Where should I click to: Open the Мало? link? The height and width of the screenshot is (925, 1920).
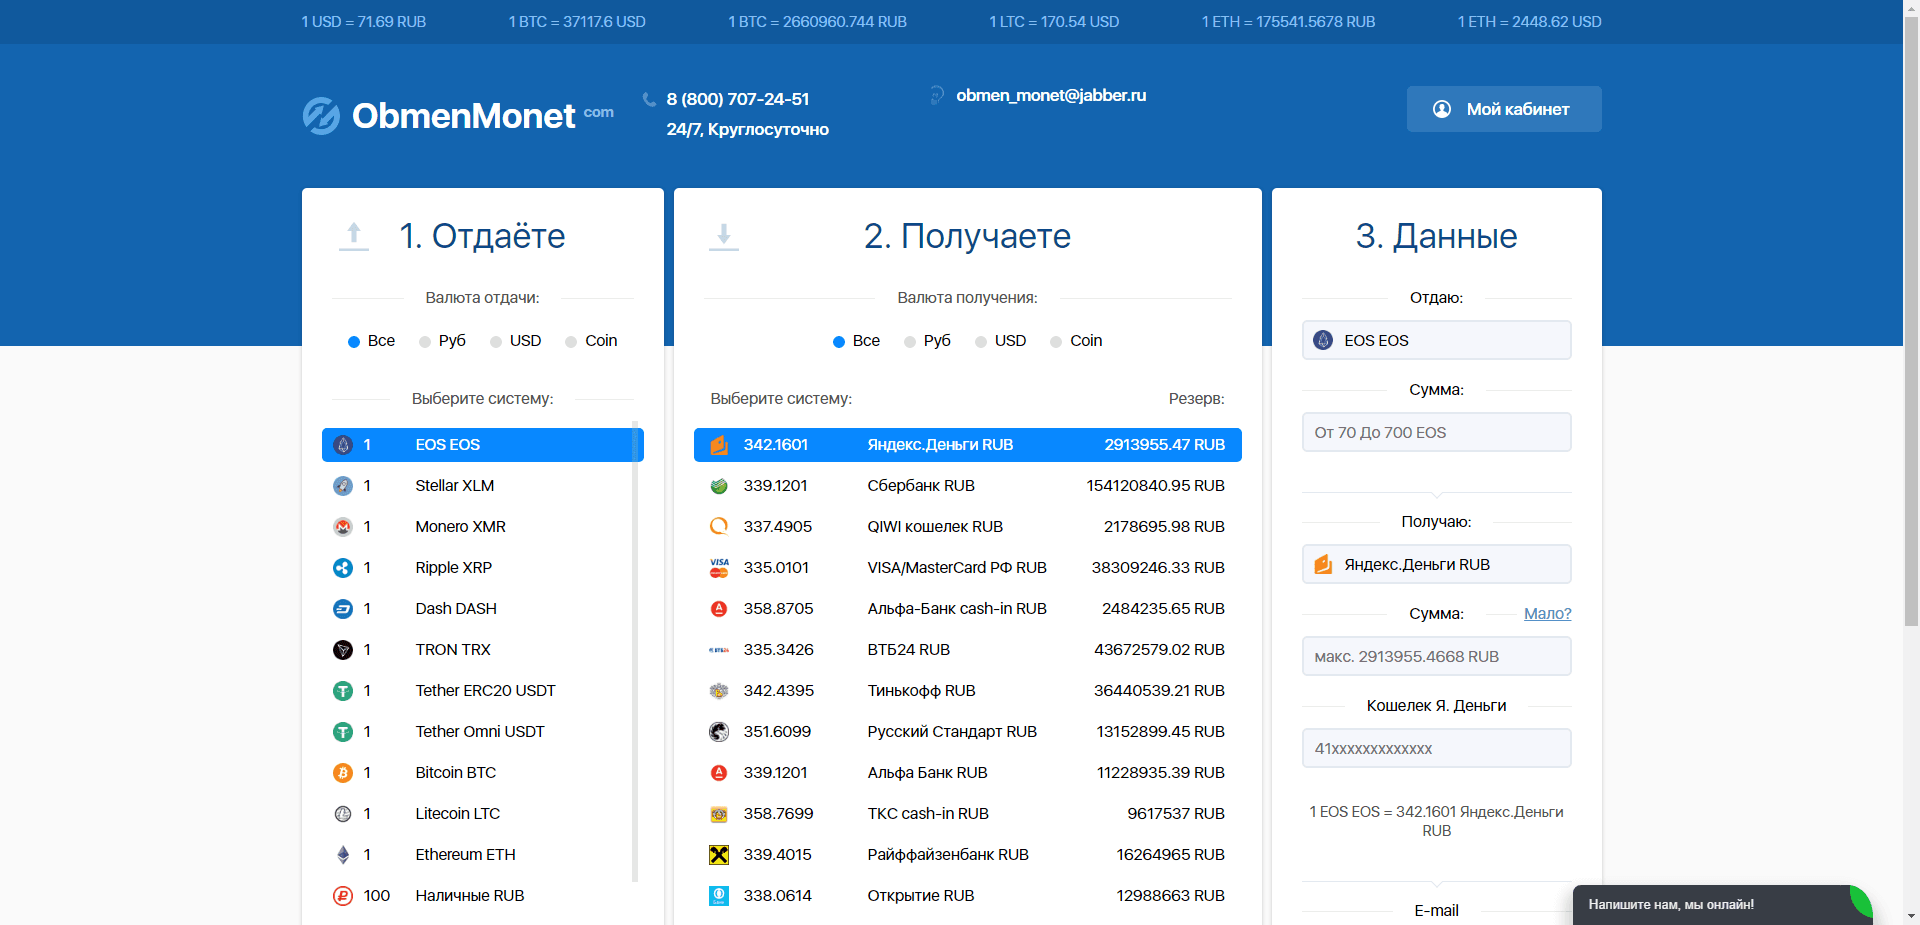click(1547, 613)
